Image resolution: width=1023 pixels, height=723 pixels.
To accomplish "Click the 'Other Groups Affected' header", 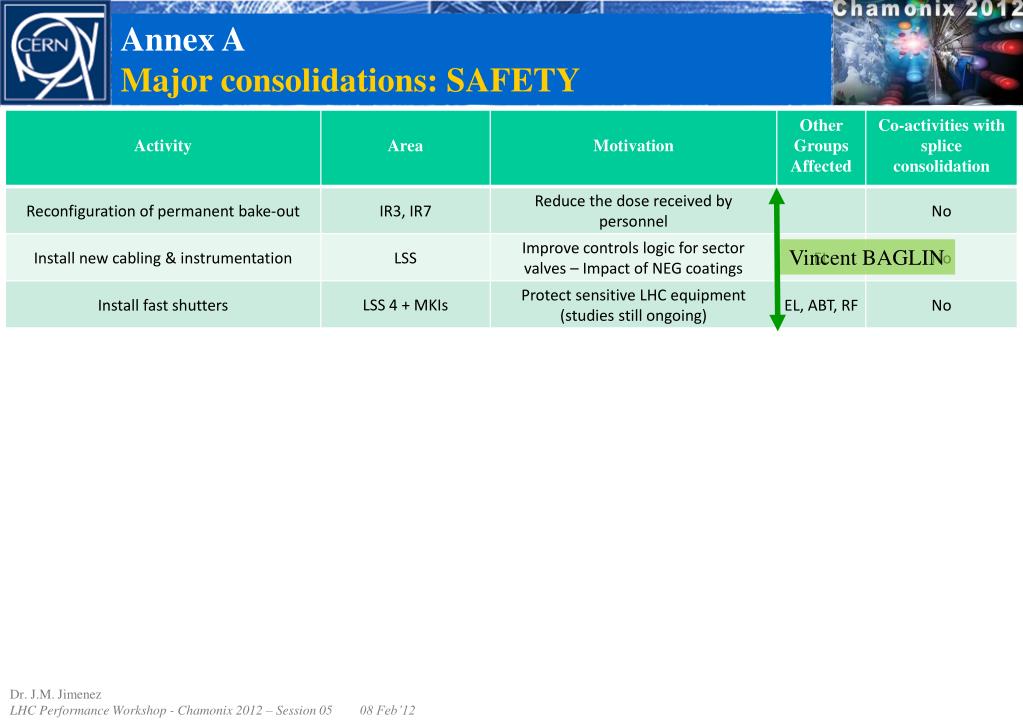I will click(821, 146).
